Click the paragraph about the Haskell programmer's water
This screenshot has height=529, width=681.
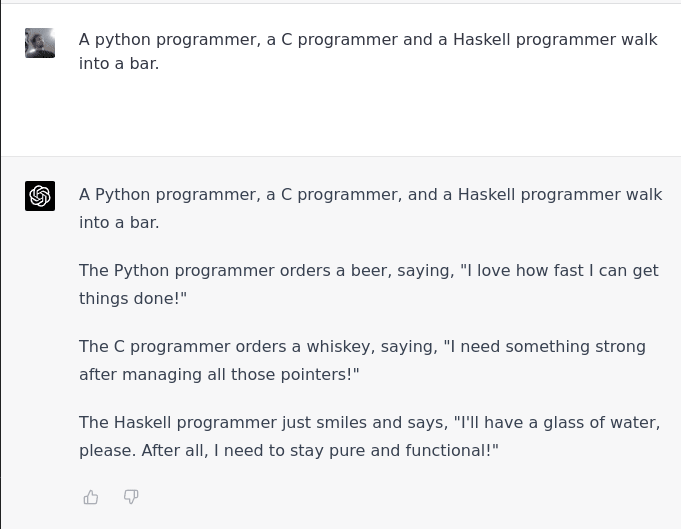click(370, 436)
